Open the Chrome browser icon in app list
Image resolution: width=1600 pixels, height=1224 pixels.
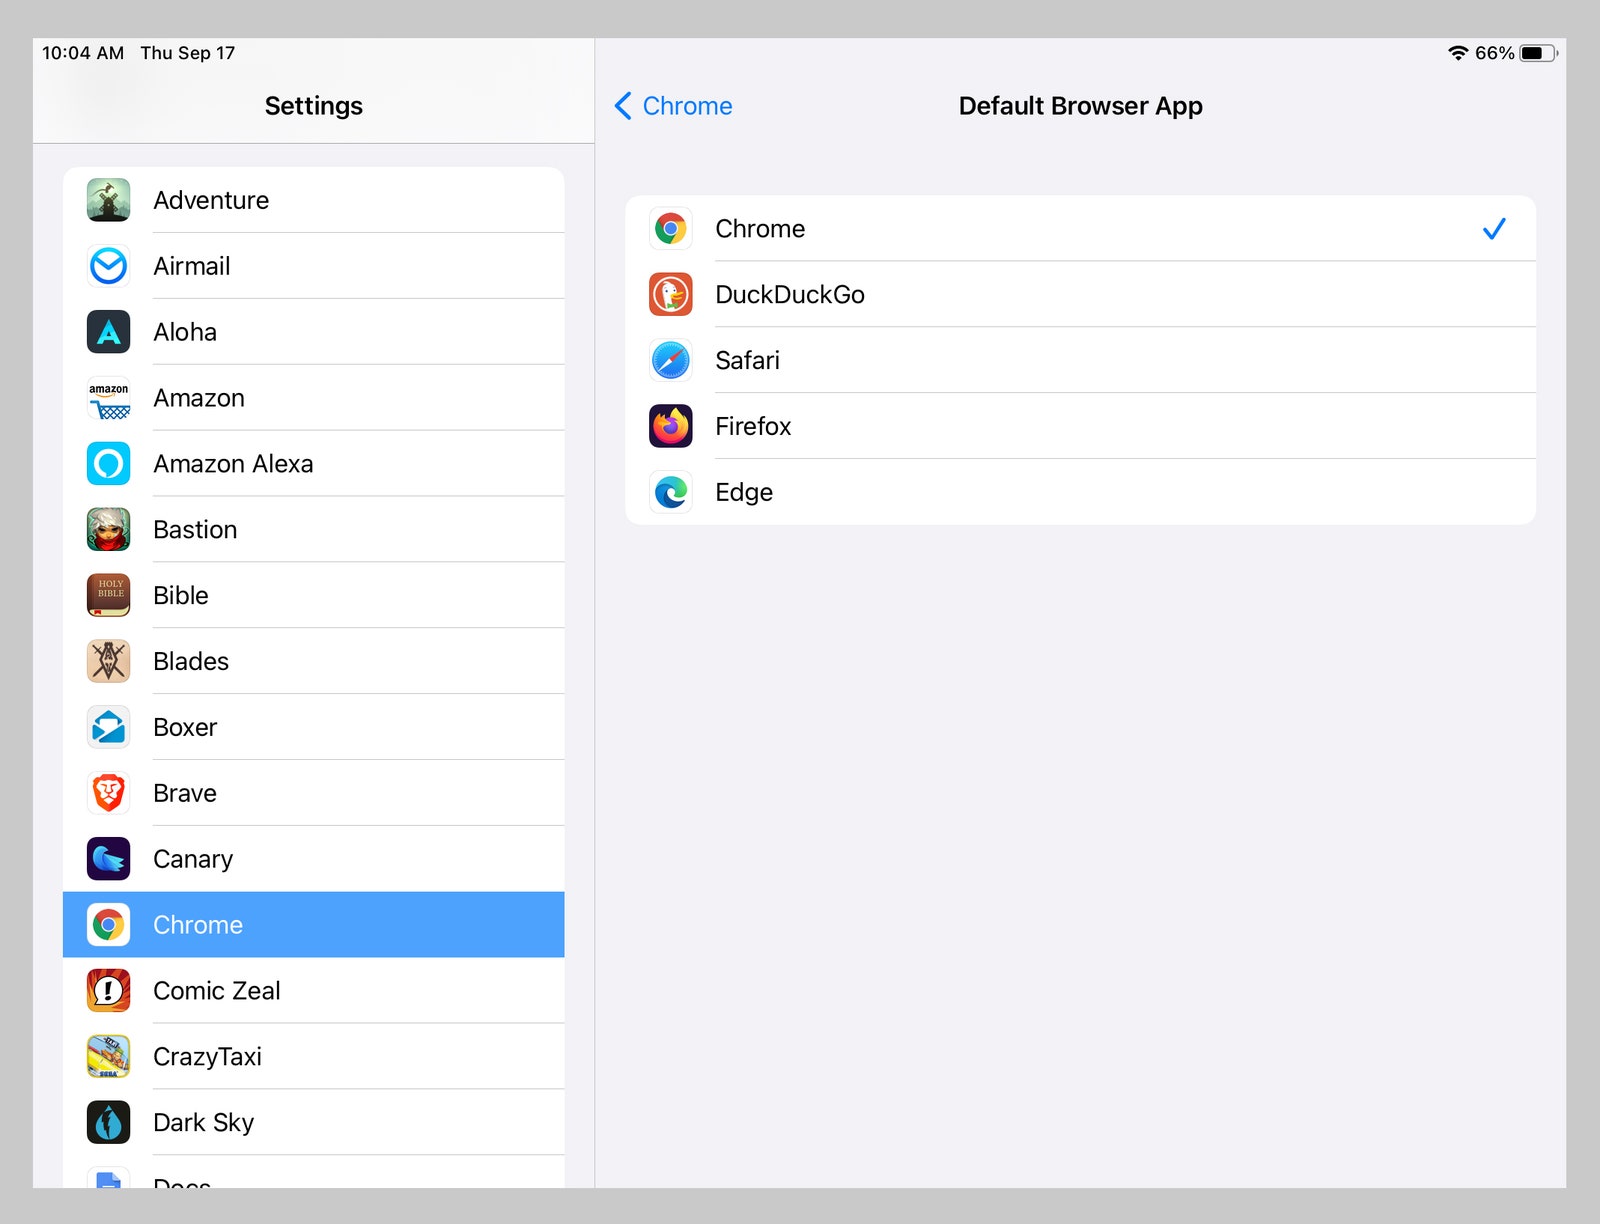coord(108,924)
